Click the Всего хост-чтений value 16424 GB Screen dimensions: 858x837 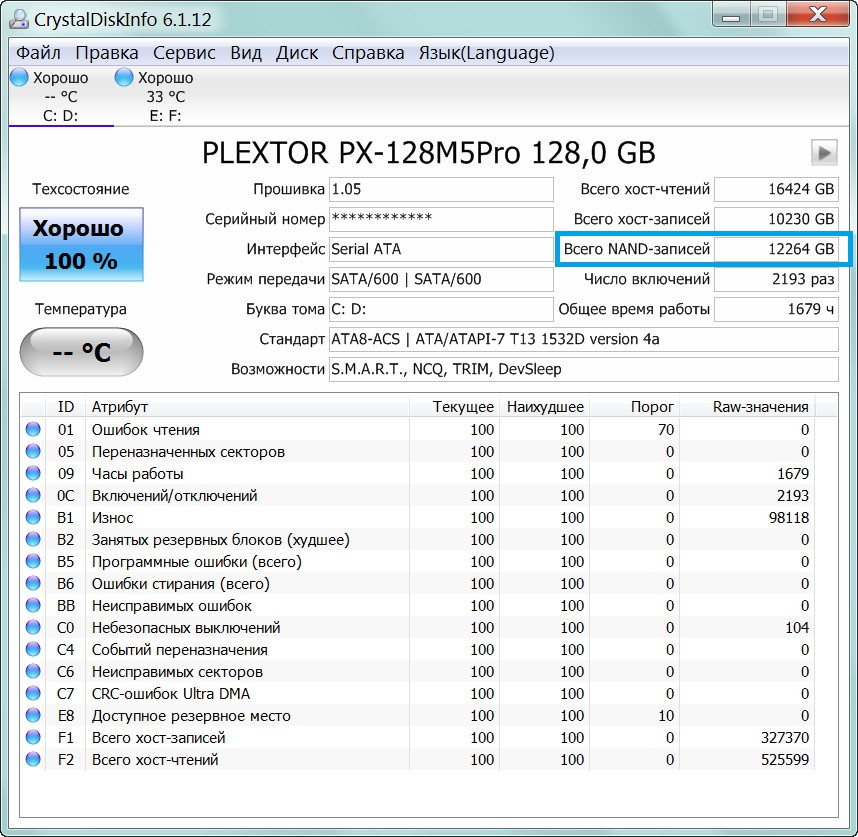point(776,189)
